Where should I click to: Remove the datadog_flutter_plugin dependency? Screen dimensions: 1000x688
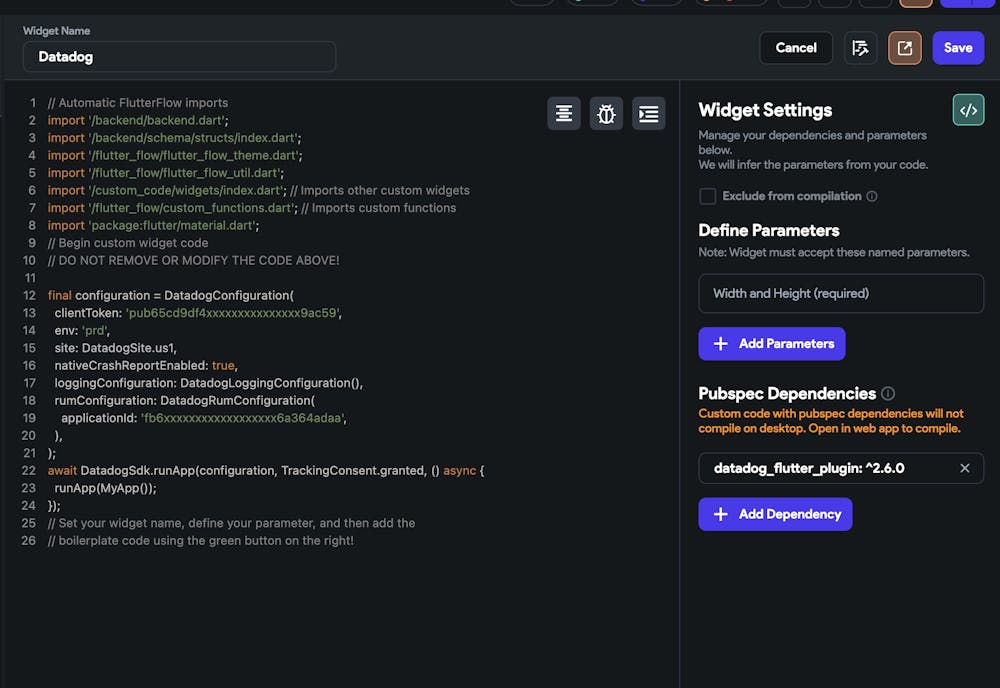[965, 468]
